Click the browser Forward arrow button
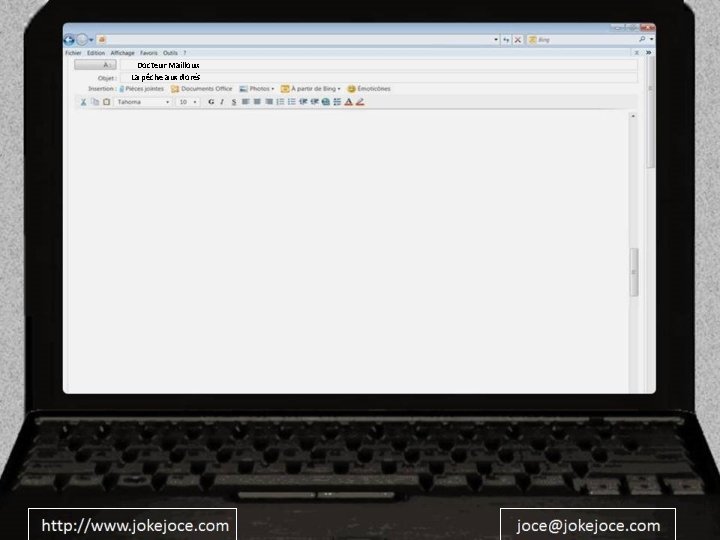Viewport: 720px width, 540px height. point(82,40)
